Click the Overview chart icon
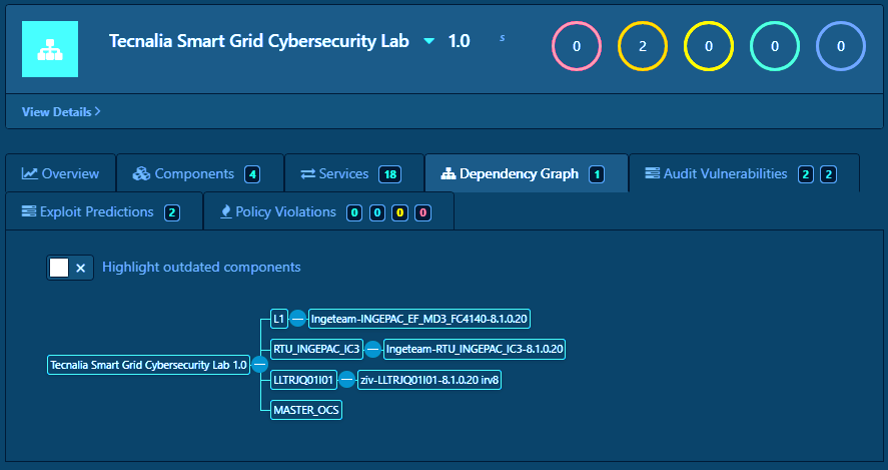The image size is (888, 470). [29, 173]
